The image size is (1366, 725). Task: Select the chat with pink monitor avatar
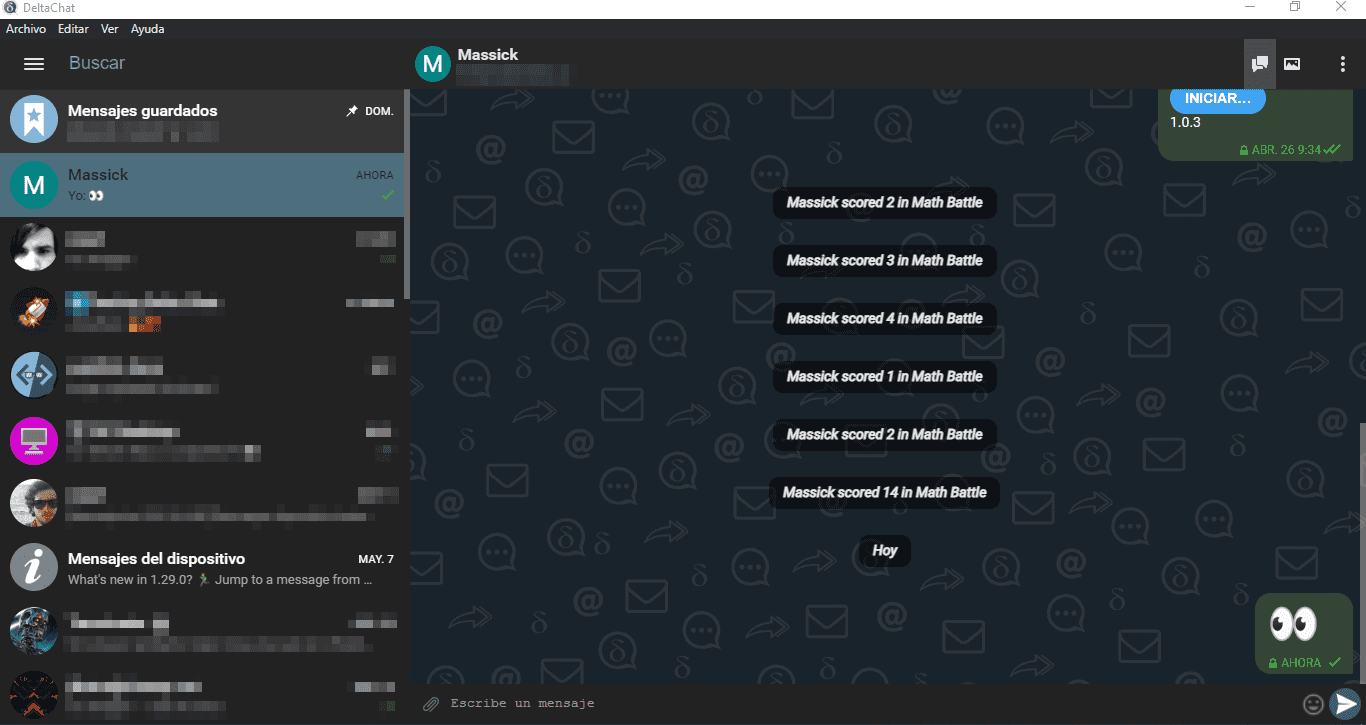[200, 441]
